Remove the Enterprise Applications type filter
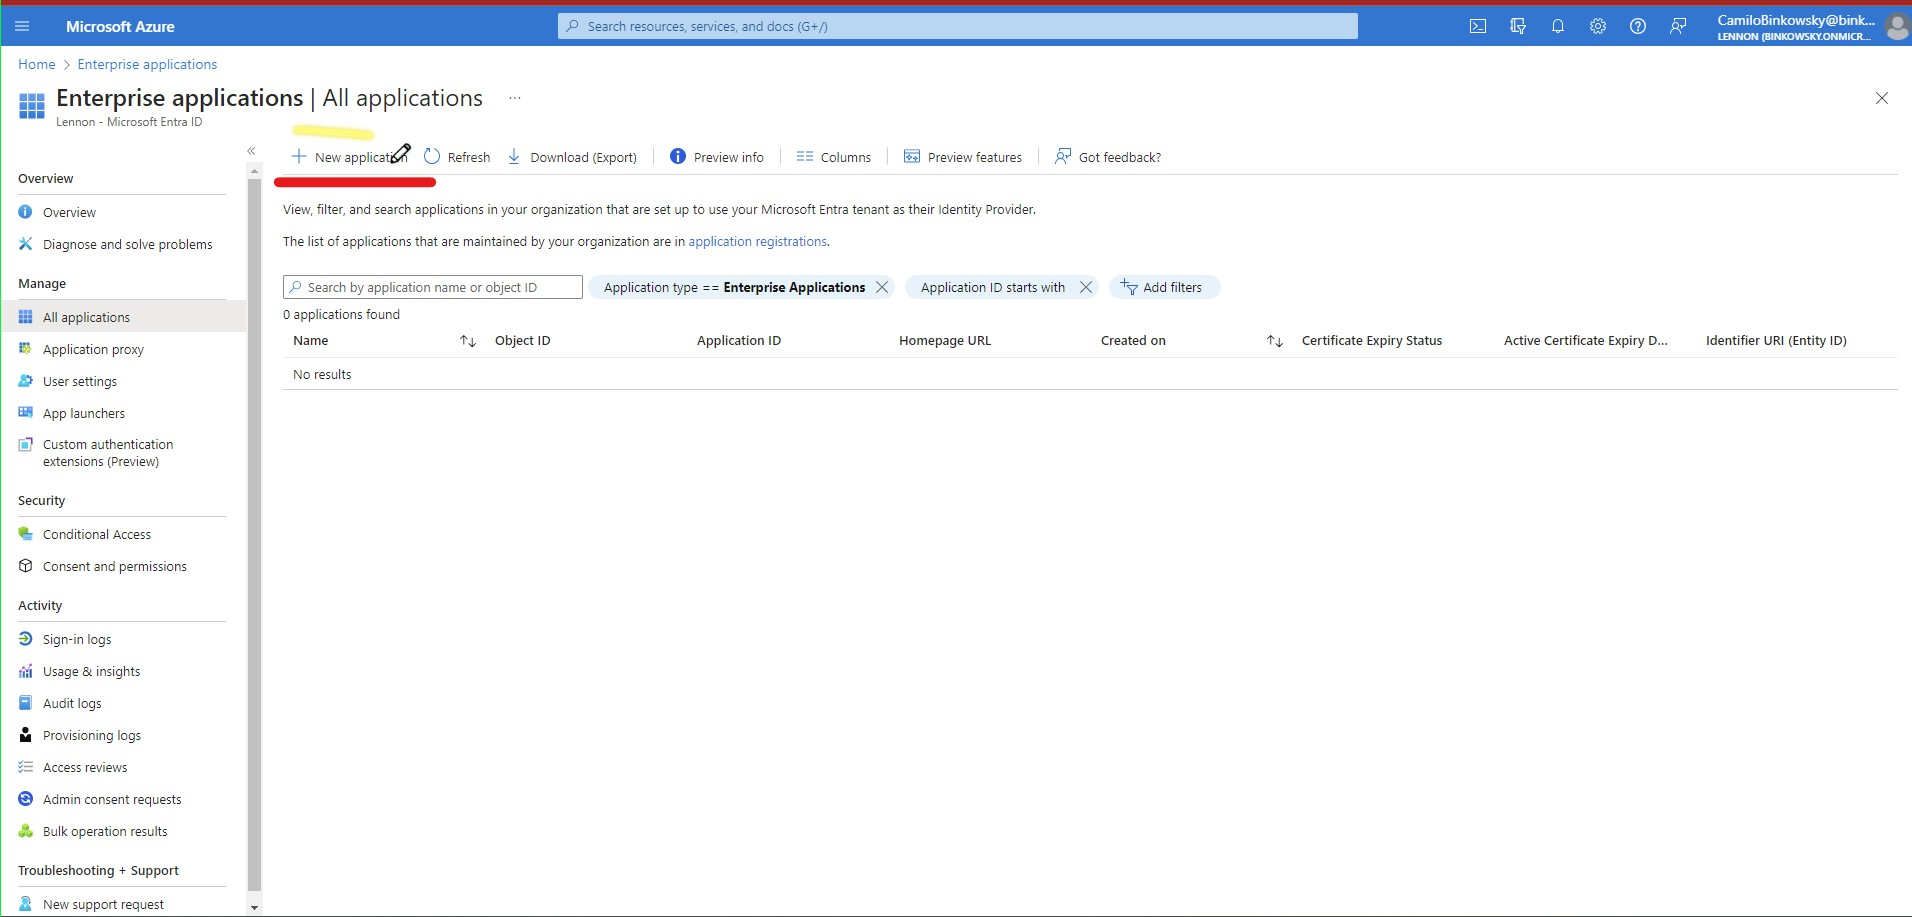 [881, 287]
